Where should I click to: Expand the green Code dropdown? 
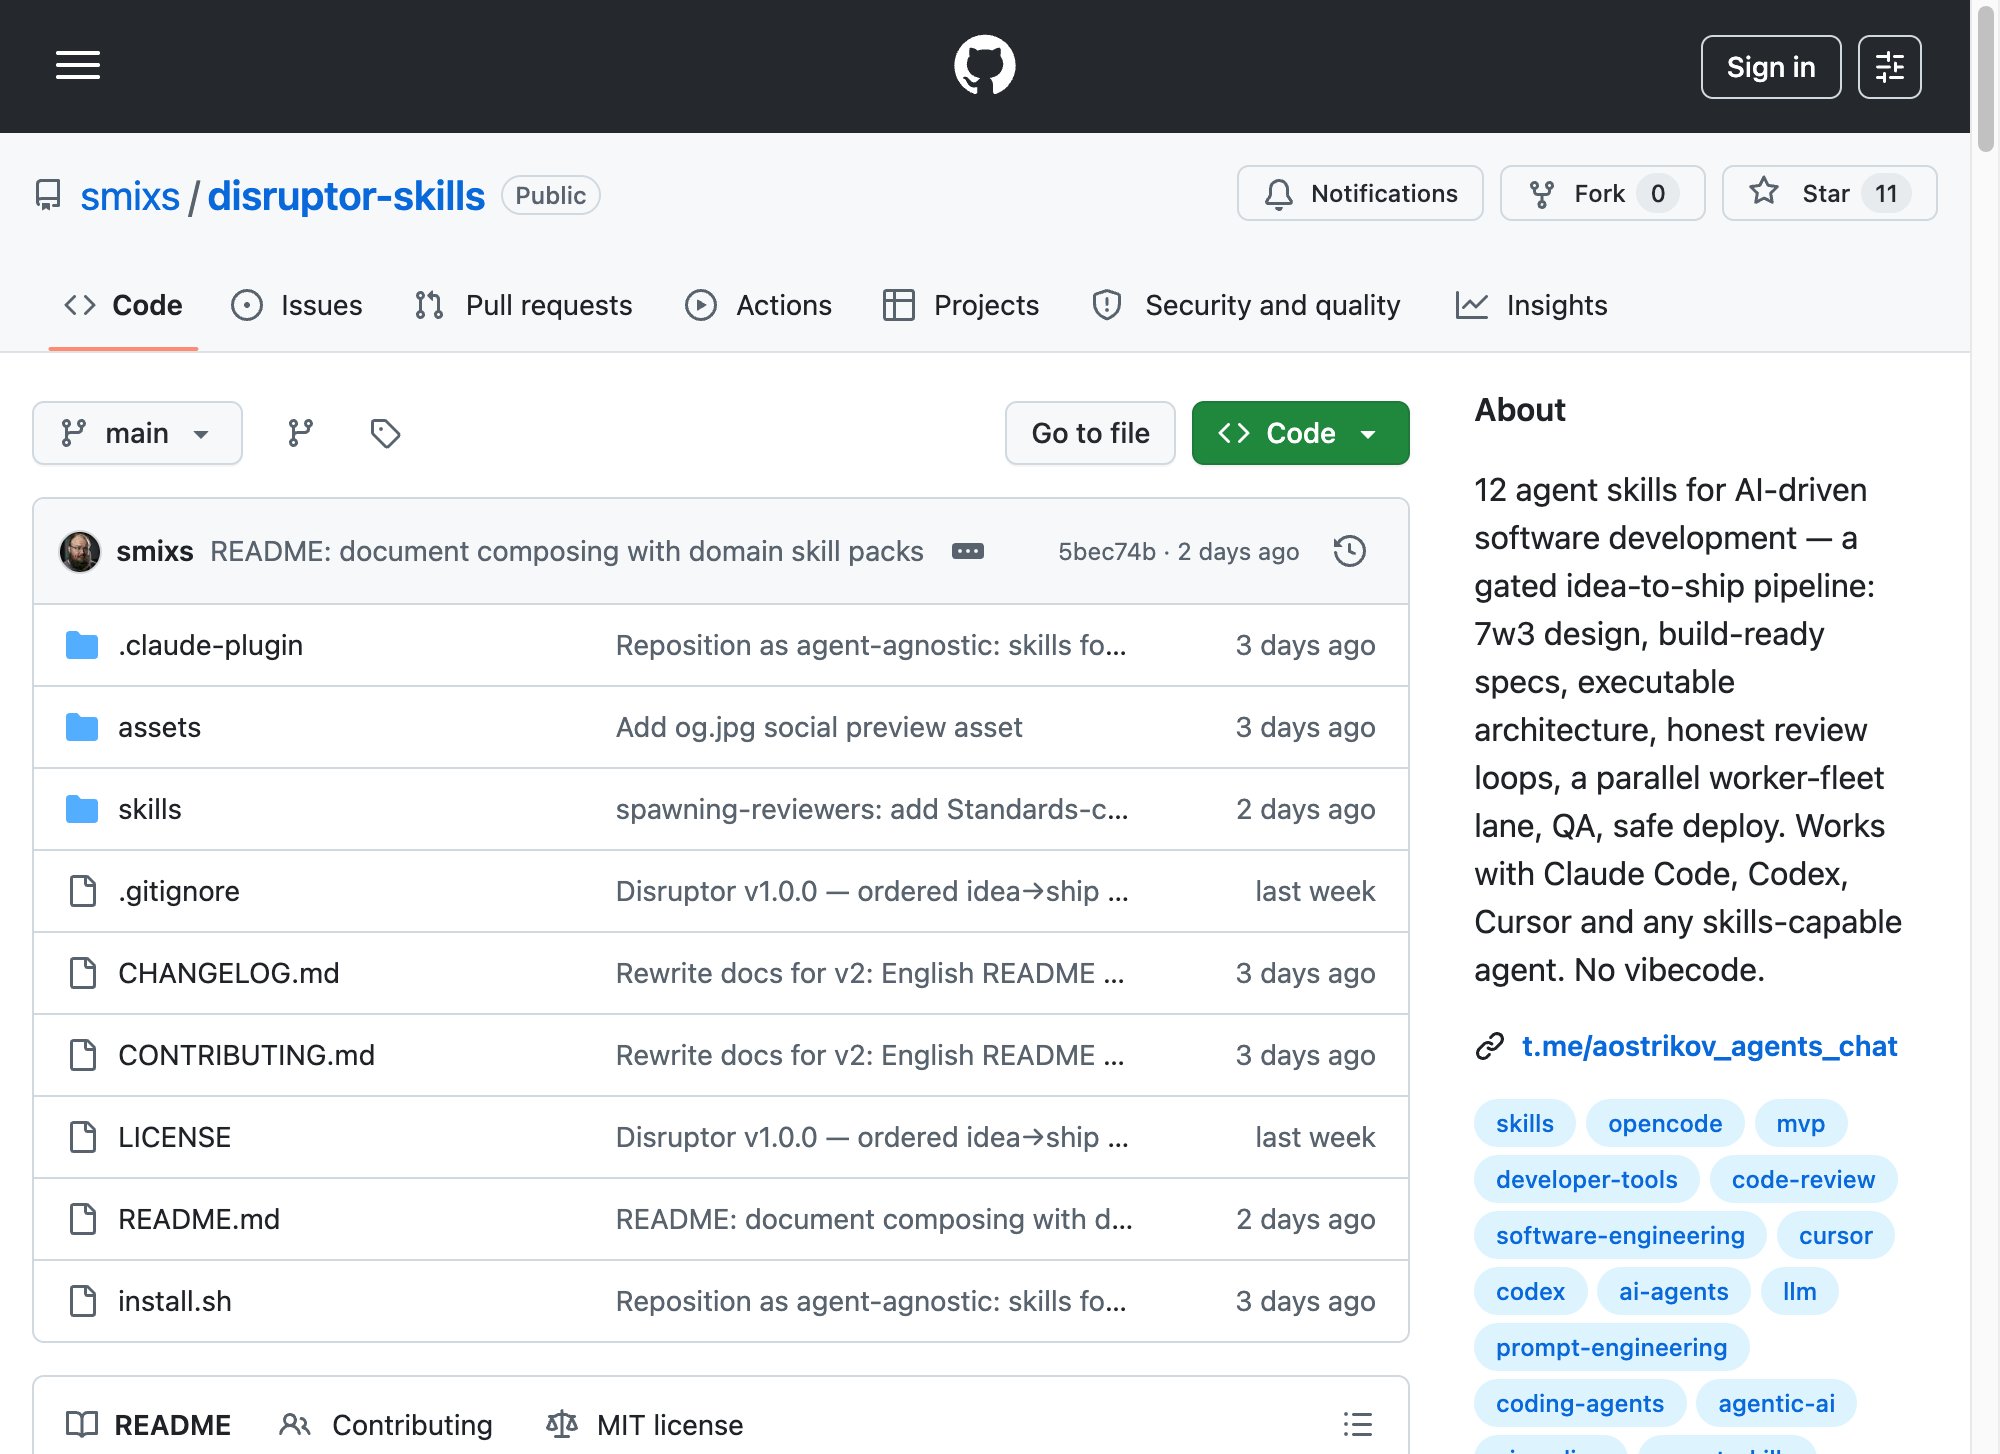coord(1300,433)
